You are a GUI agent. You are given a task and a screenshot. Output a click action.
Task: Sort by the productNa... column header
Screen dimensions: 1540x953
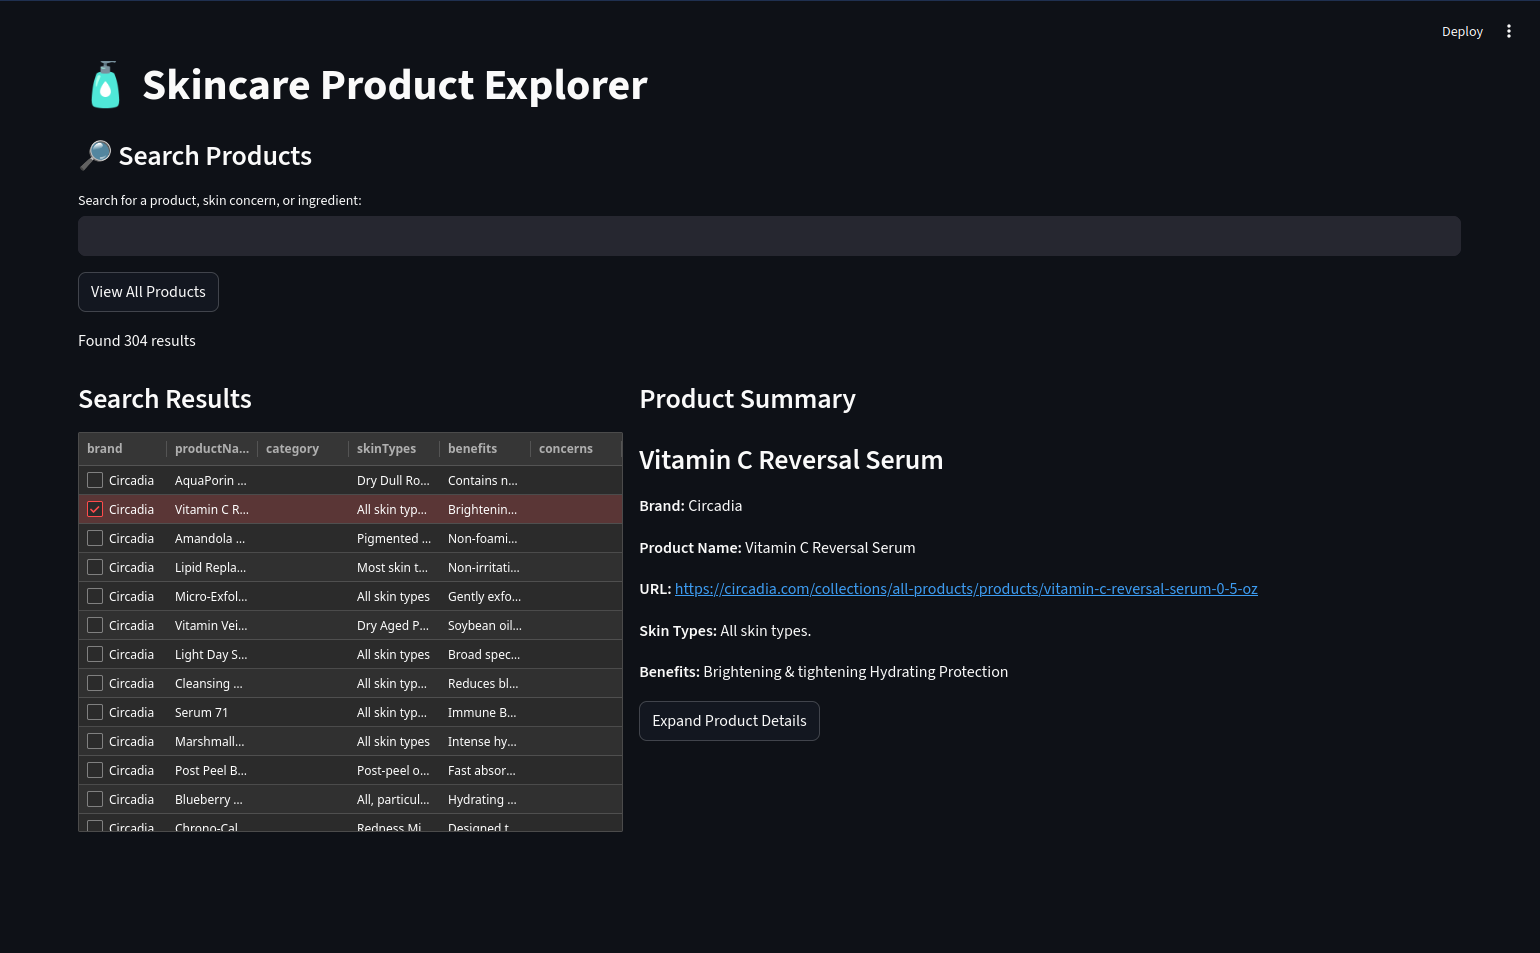tap(212, 449)
